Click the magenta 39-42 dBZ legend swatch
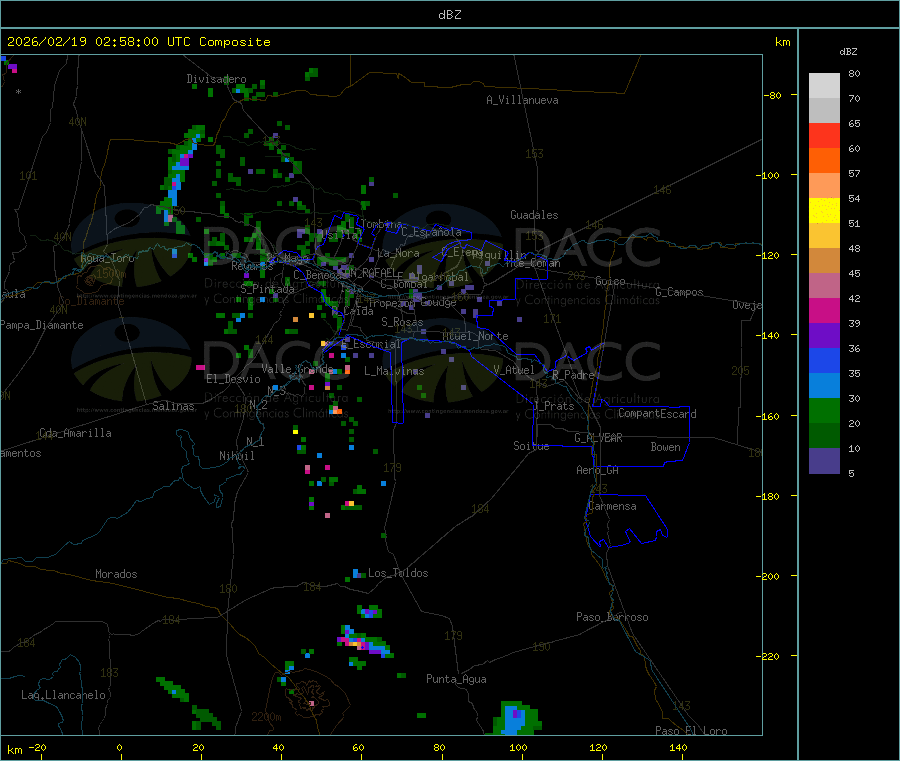 coord(824,310)
